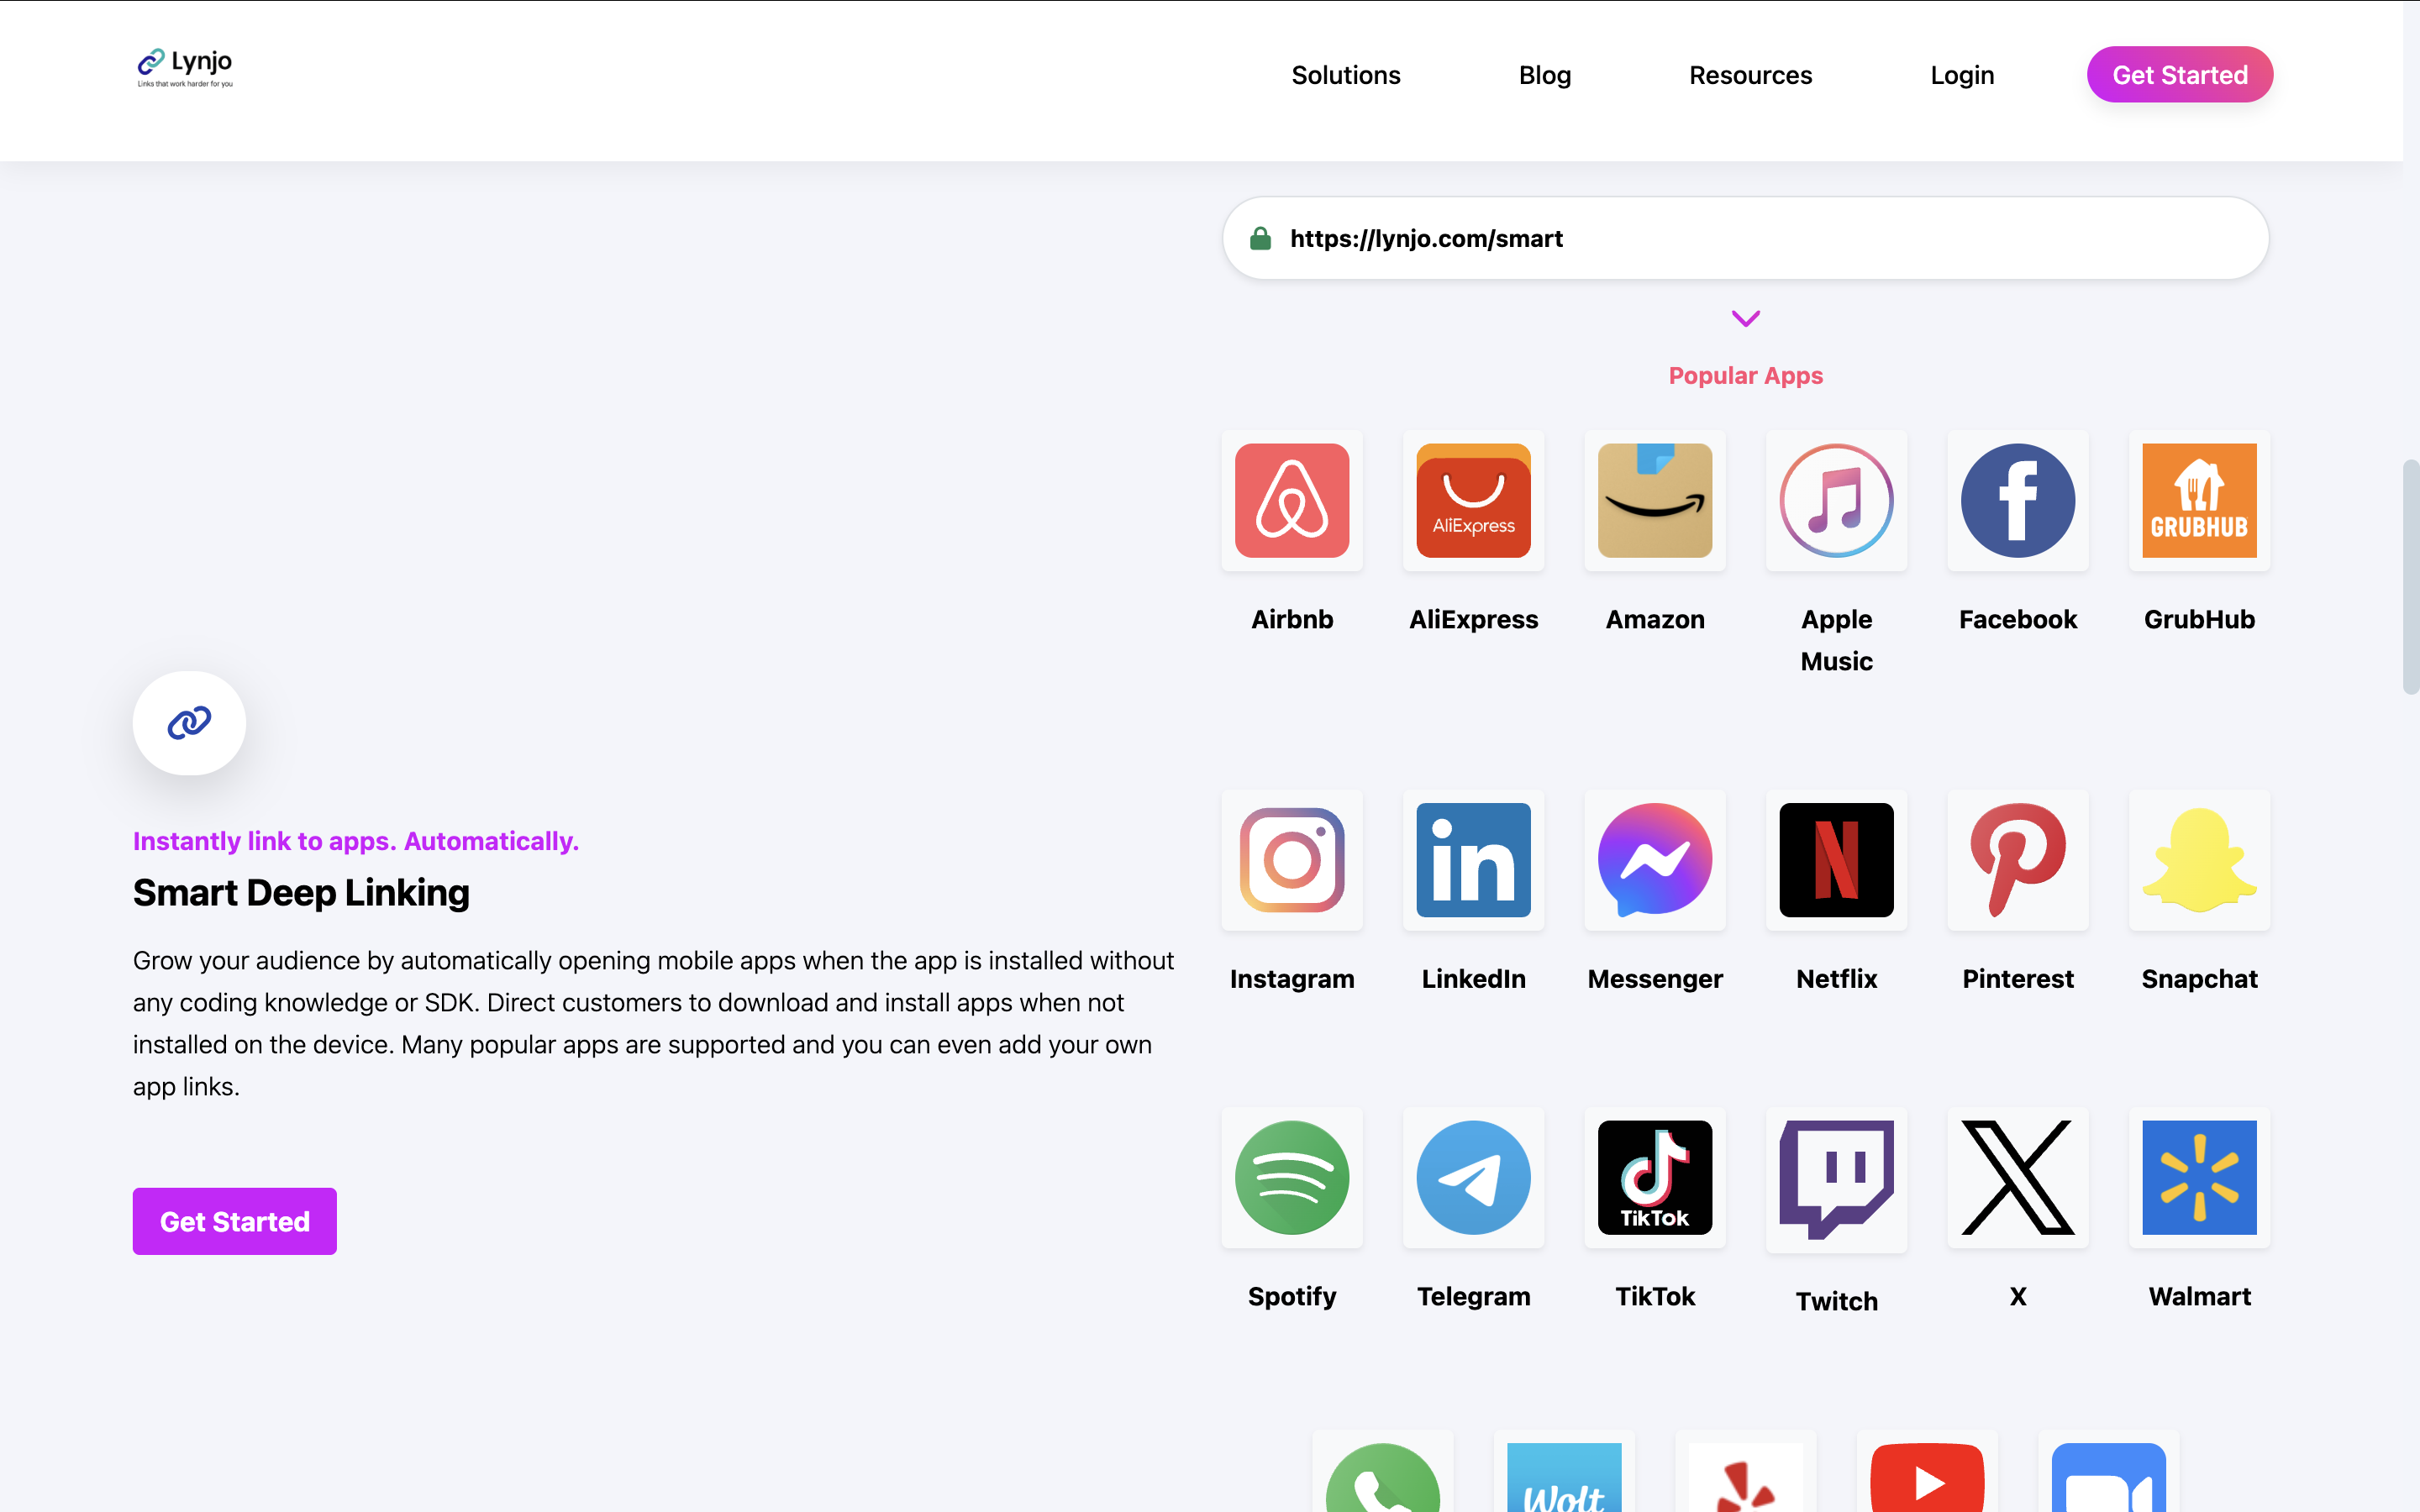Viewport: 2420px width, 1512px height.
Task: Select the Twitch app icon
Action: (x=1837, y=1180)
